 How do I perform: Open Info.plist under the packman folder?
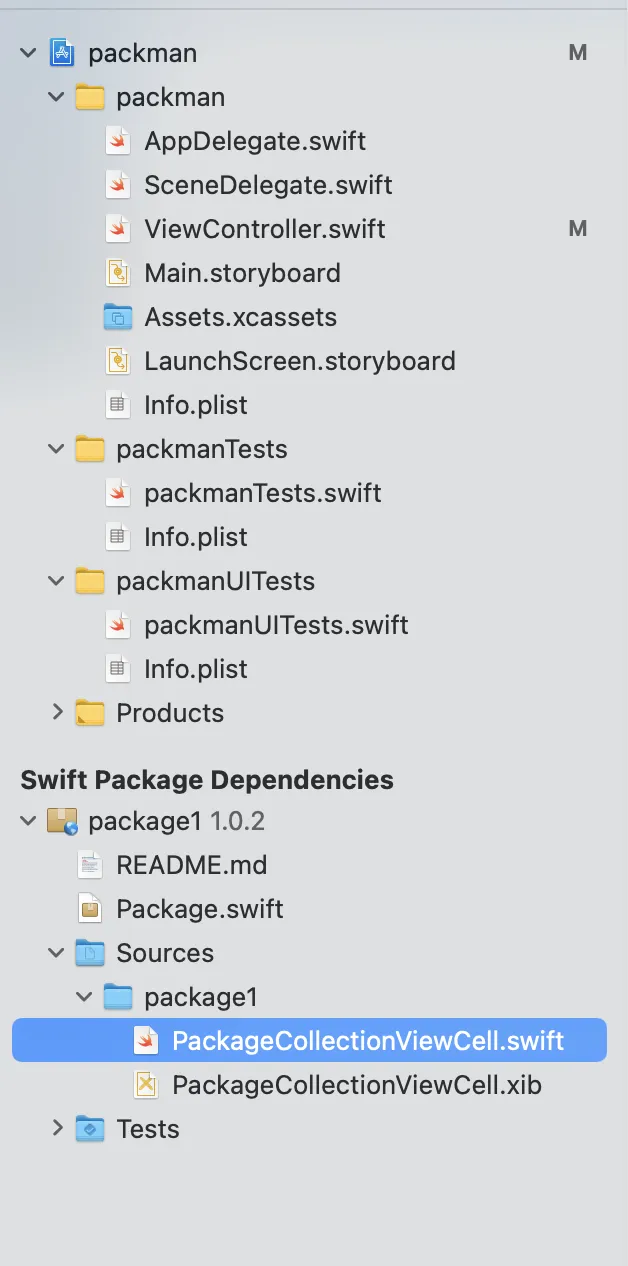point(195,405)
